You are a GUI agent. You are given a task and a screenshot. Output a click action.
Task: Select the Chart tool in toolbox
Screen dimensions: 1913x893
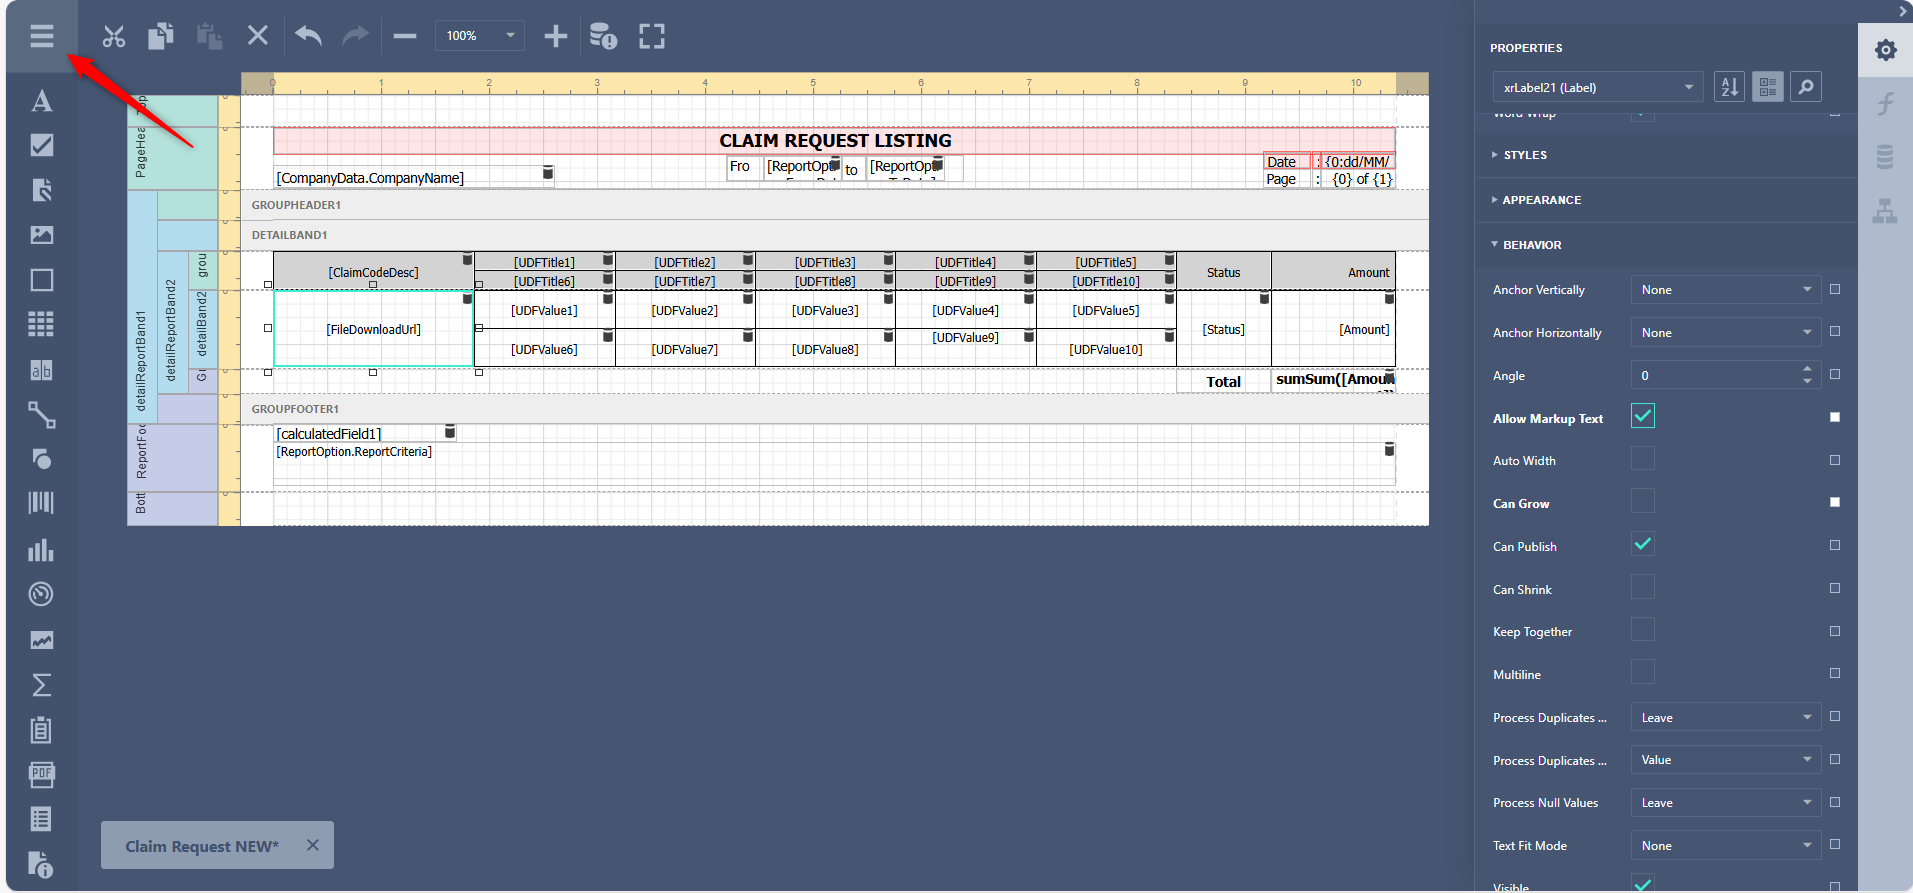point(41,550)
